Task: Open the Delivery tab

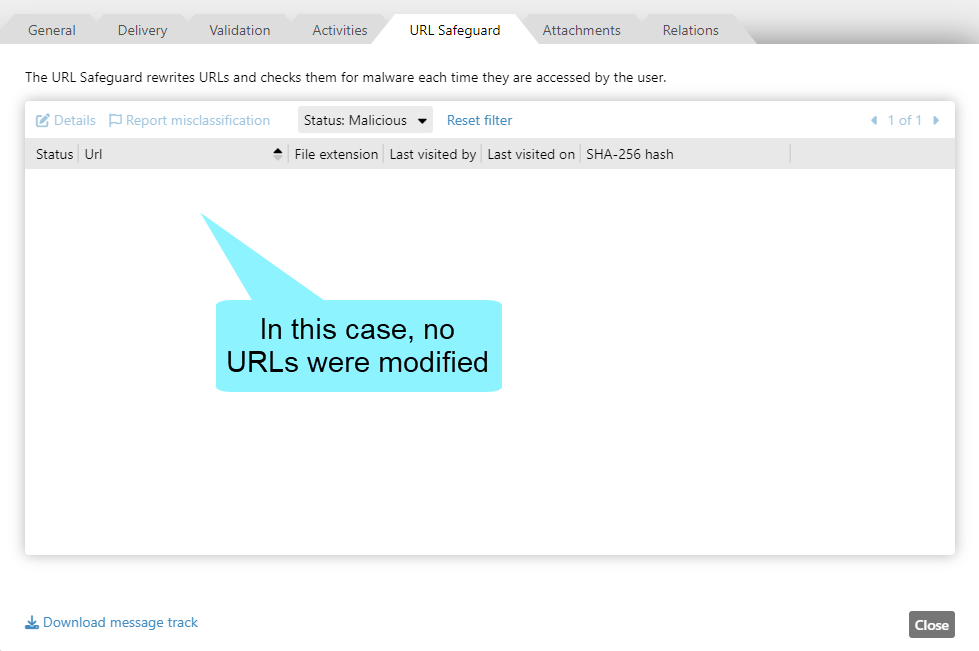Action: (142, 30)
